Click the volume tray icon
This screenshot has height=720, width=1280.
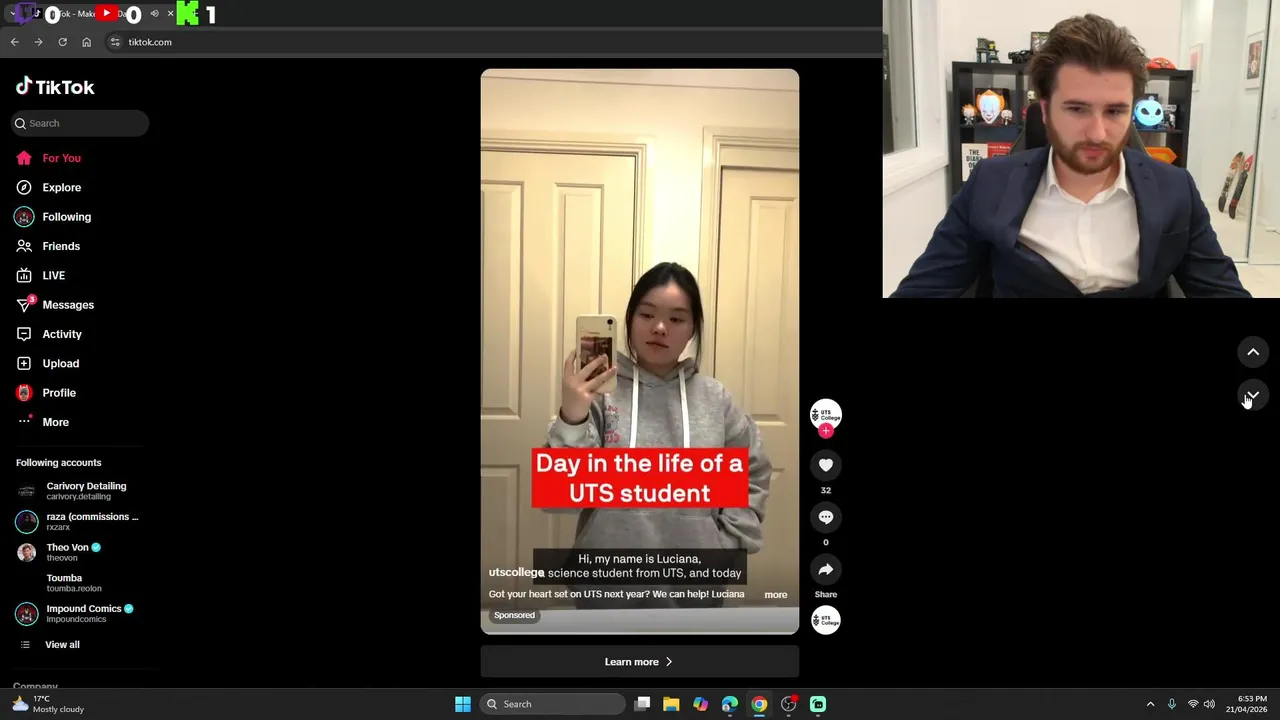(x=1209, y=704)
